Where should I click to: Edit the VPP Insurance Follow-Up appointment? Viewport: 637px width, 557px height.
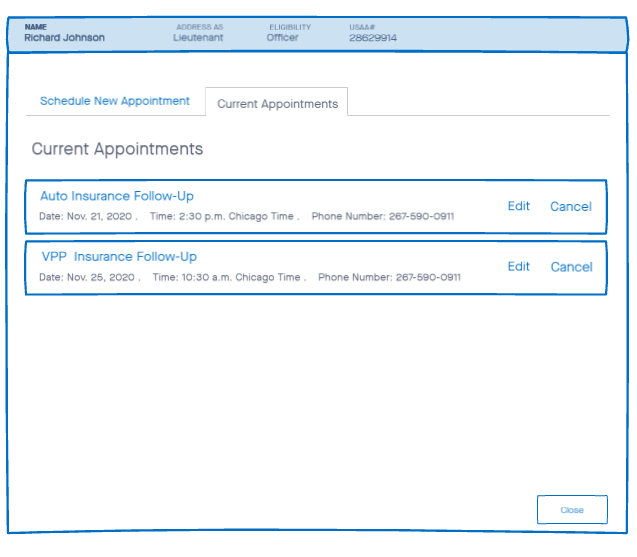point(518,267)
